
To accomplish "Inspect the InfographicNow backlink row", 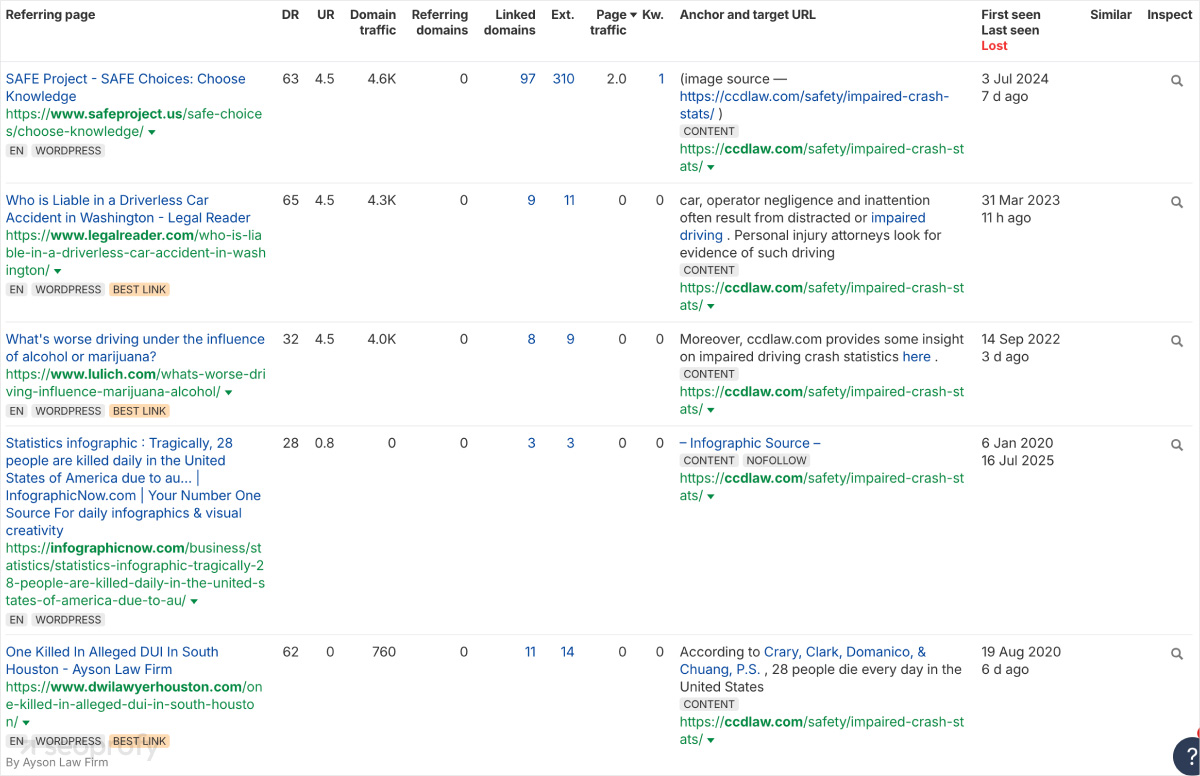I will (x=1177, y=445).
